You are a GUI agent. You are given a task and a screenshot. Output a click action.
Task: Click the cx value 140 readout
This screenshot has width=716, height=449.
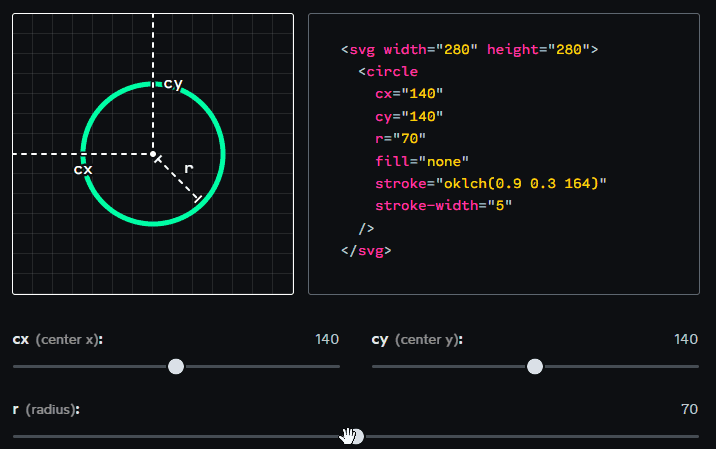click(x=327, y=339)
